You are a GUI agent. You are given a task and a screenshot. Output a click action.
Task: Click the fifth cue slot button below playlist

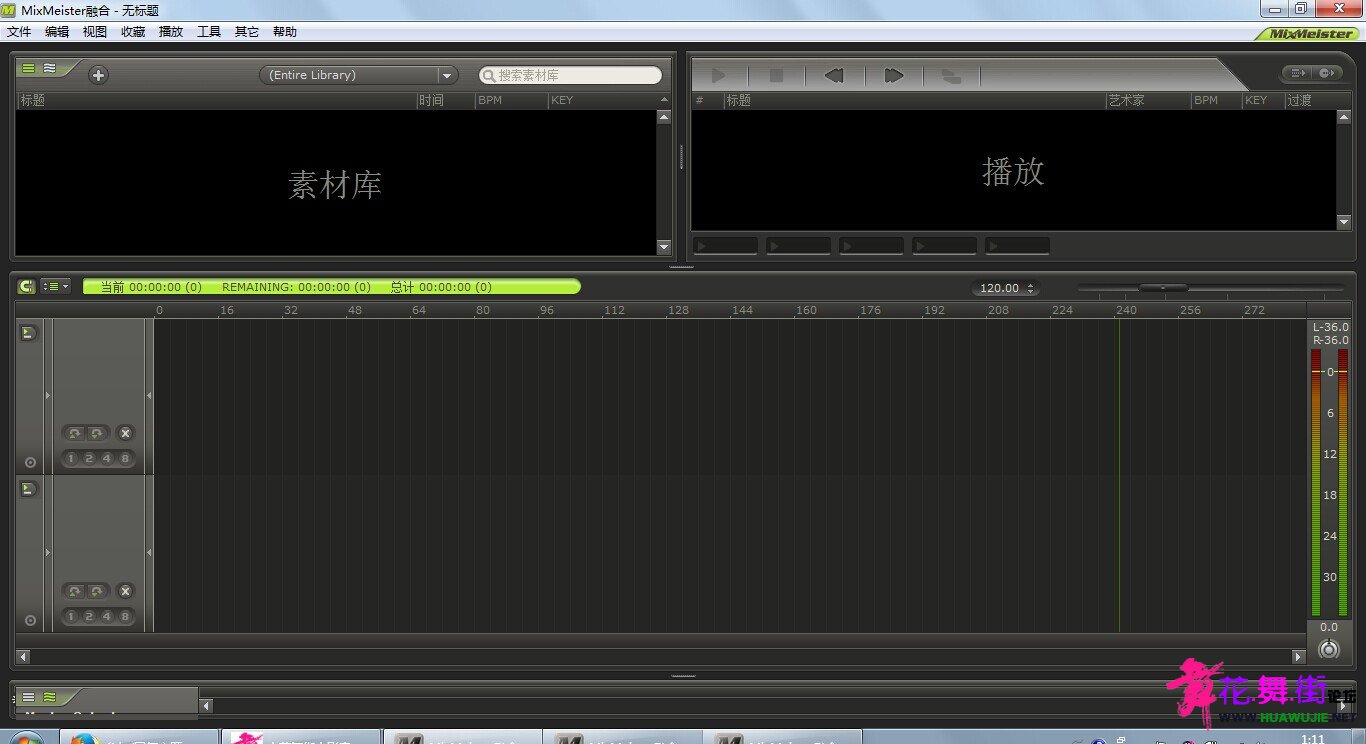click(x=1017, y=245)
